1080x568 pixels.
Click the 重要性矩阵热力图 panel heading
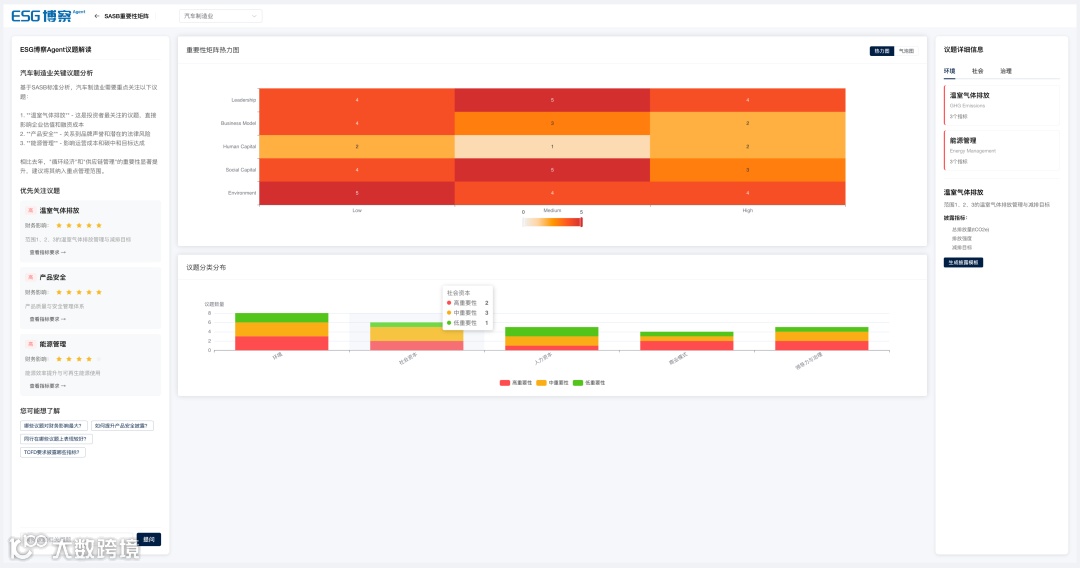[x=213, y=50]
